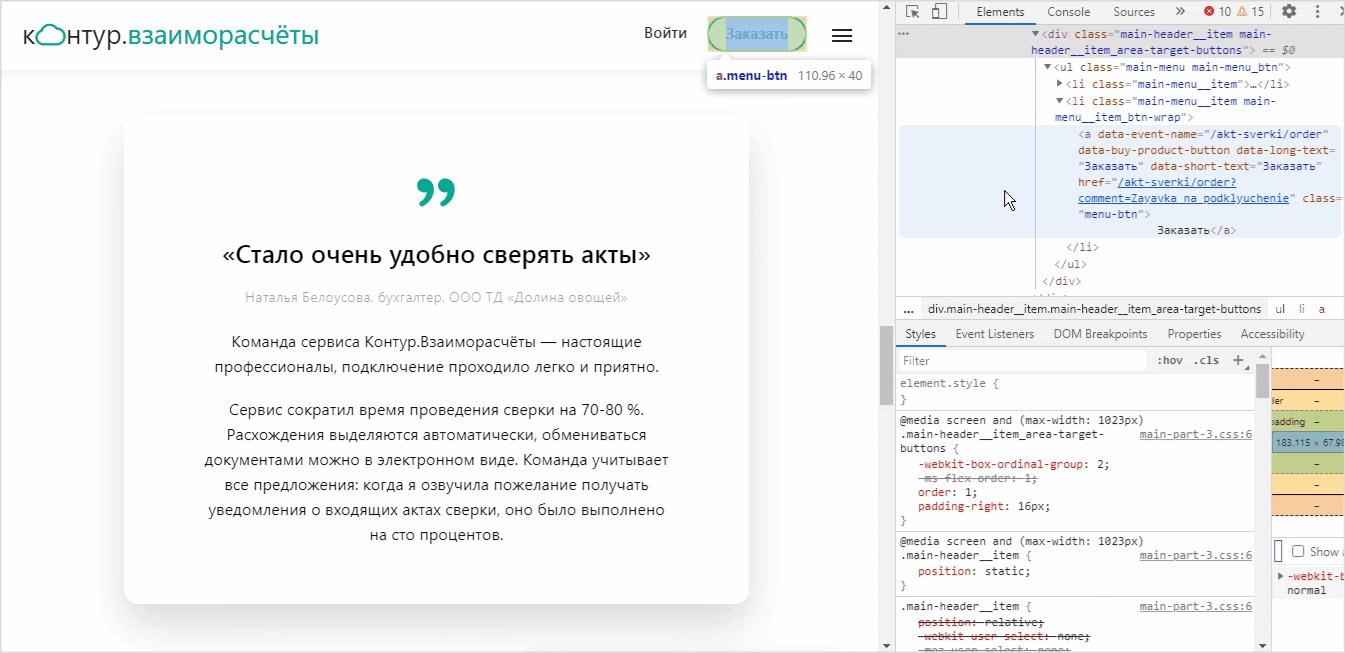
Task: Click the green quotation mark graphic
Action: 436,192
